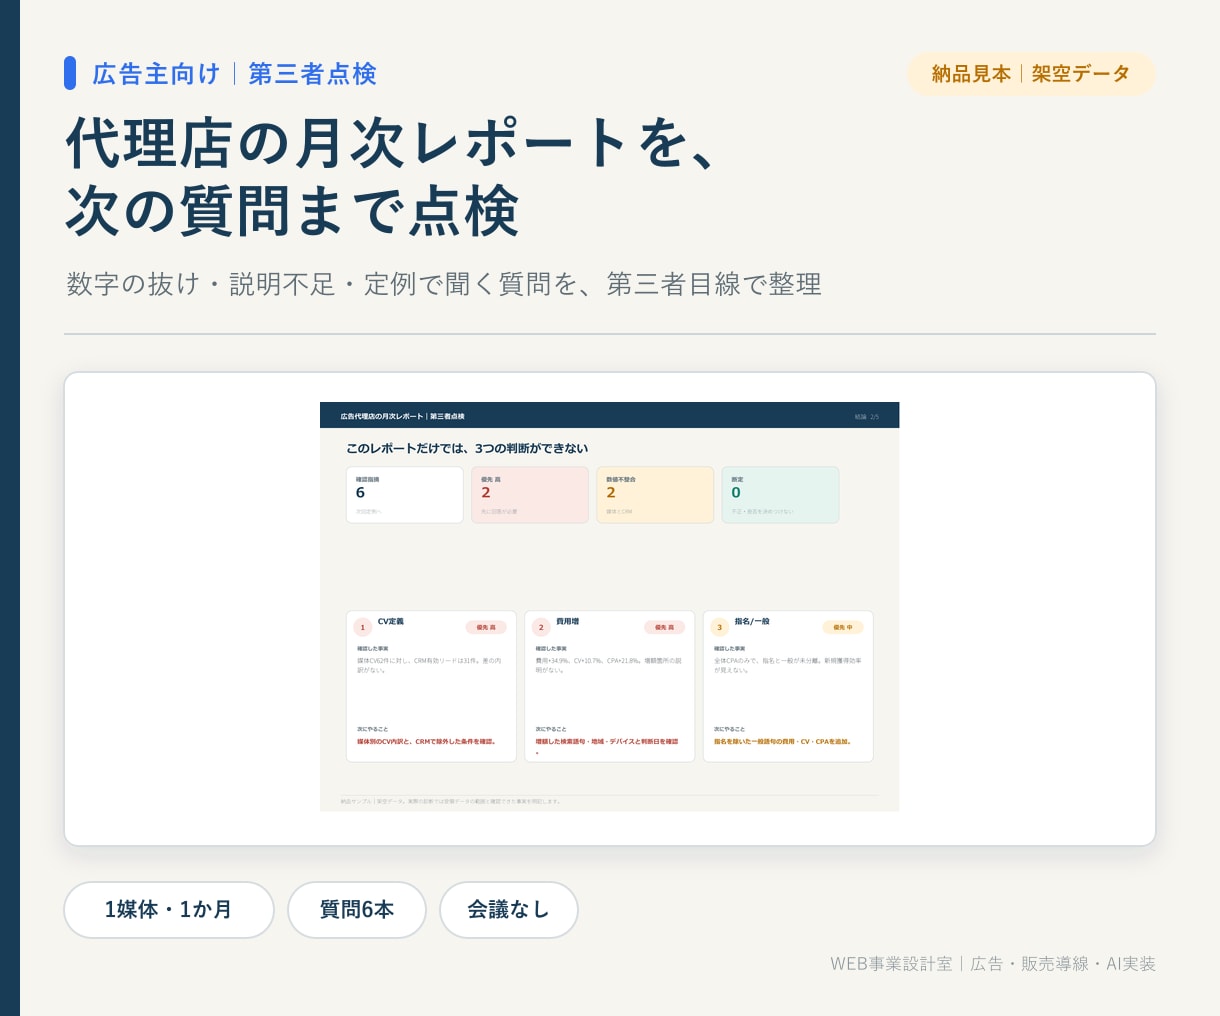Click the number 1 circle badge

(x=363, y=628)
